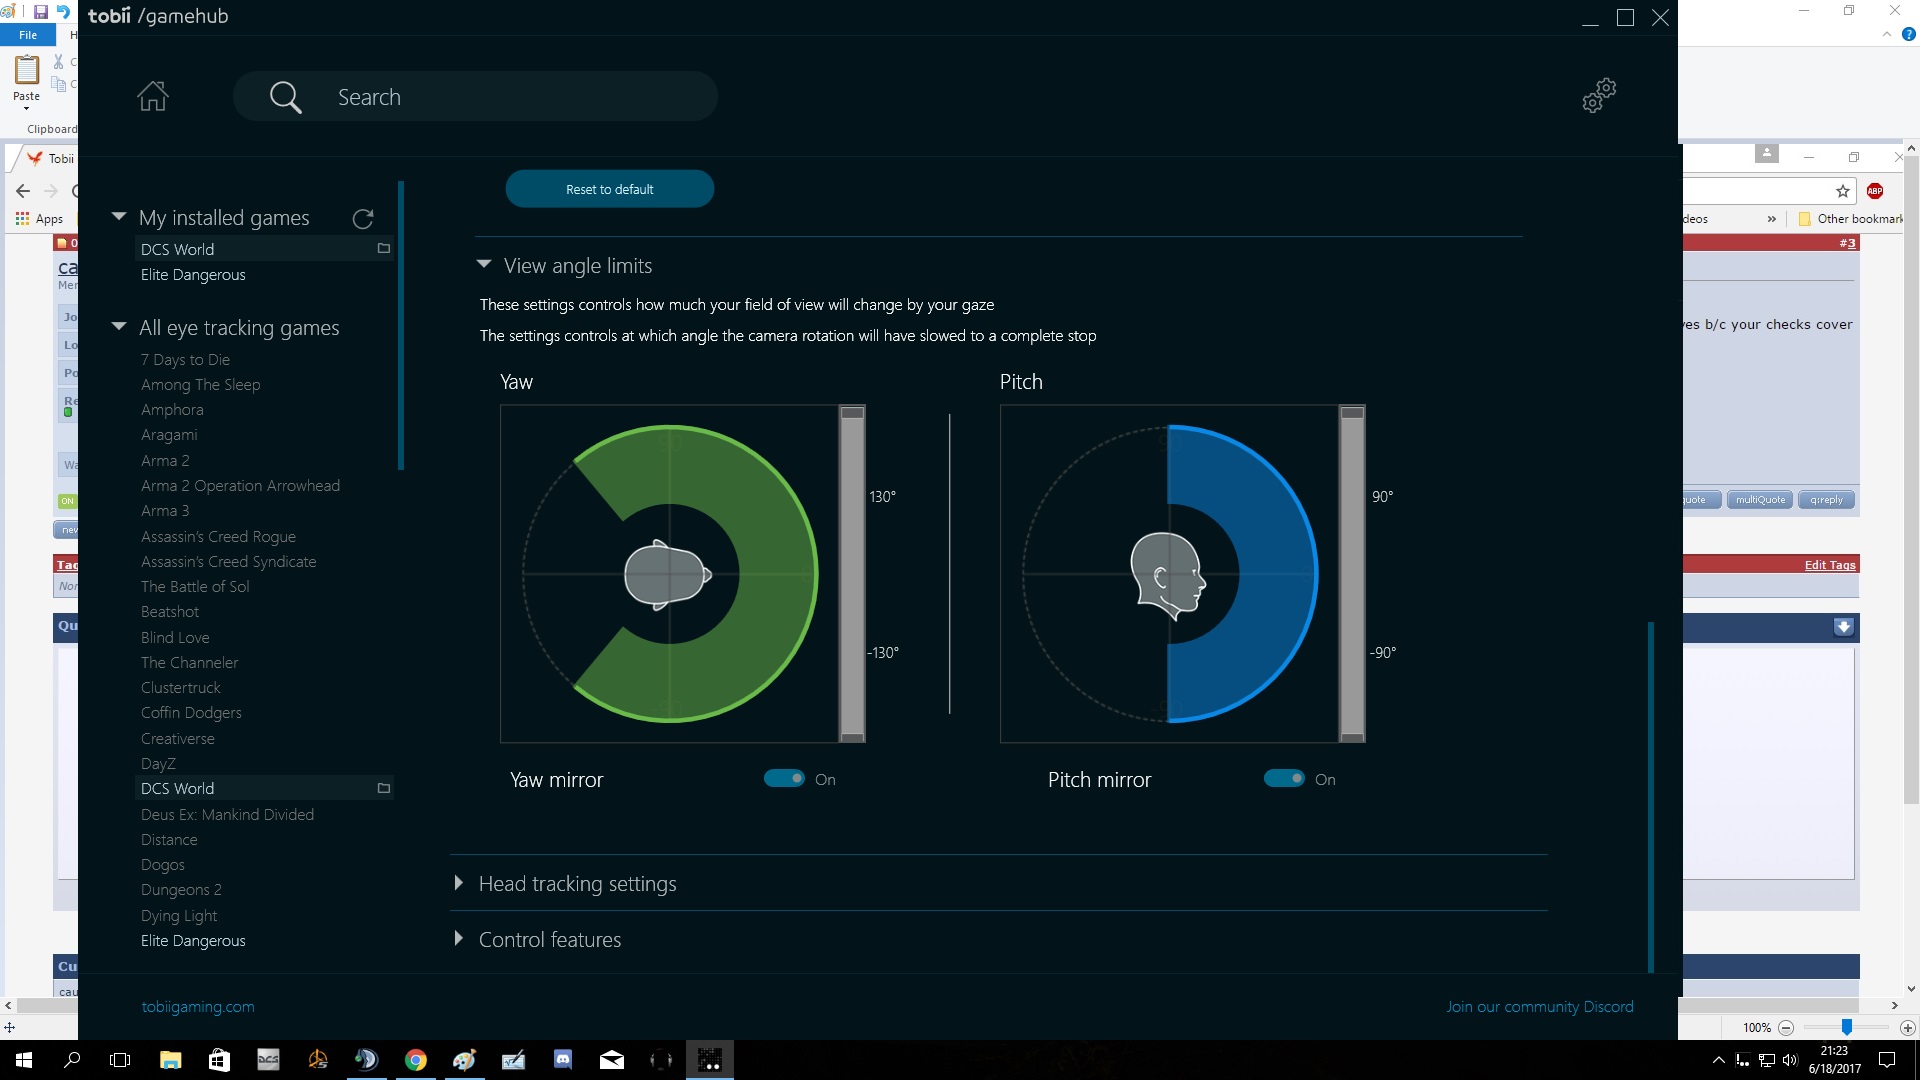
Task: Show hidden system tray icons
Action: [x=1718, y=1060]
